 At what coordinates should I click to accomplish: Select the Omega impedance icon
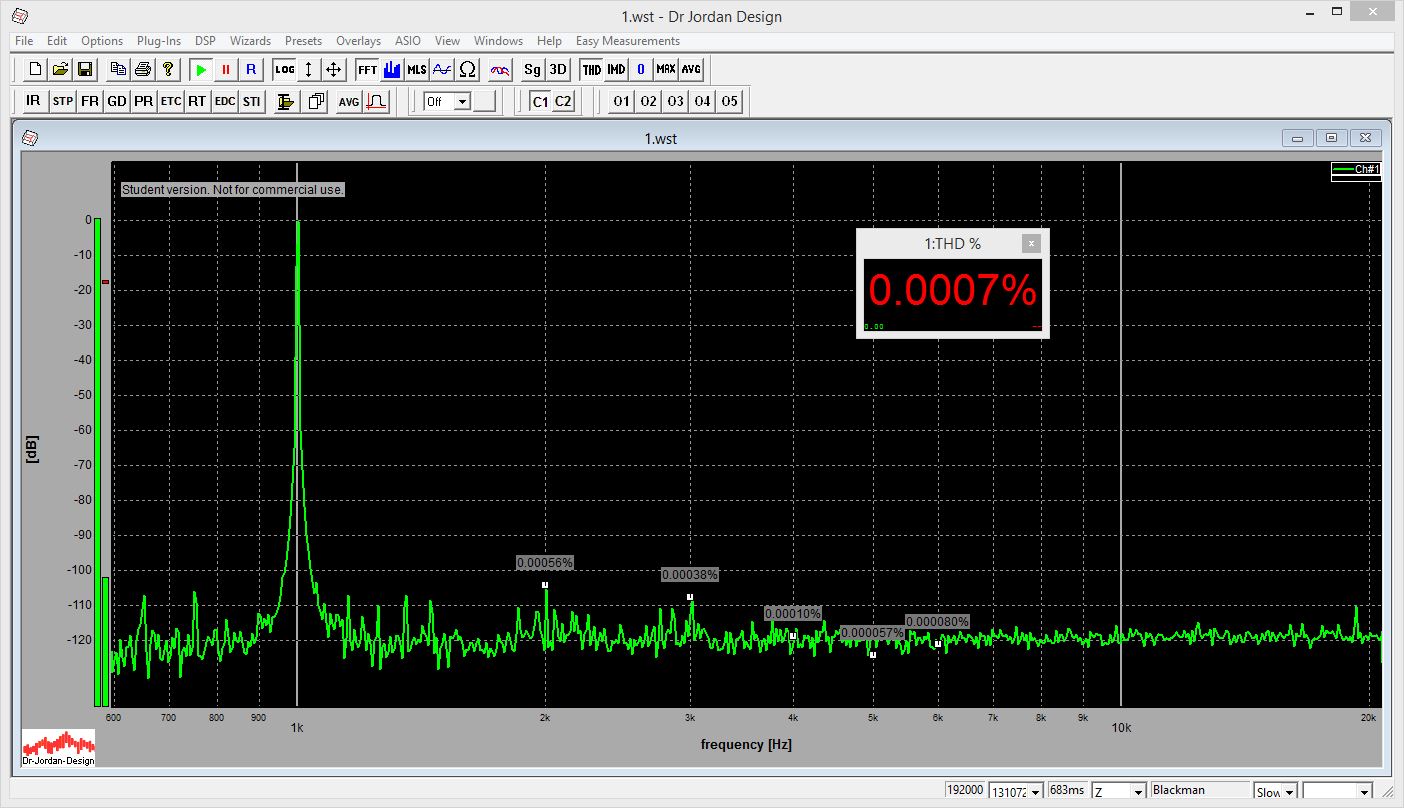pyautogui.click(x=467, y=69)
